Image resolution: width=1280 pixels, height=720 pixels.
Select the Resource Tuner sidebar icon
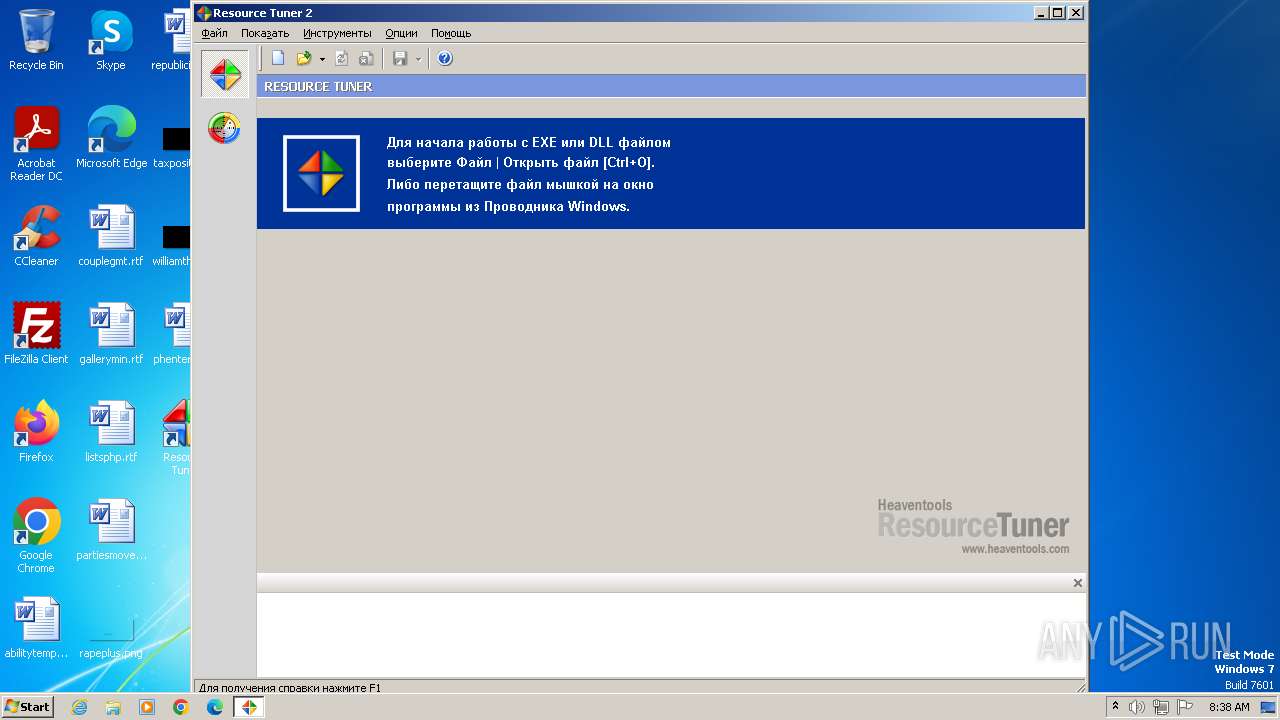225,74
